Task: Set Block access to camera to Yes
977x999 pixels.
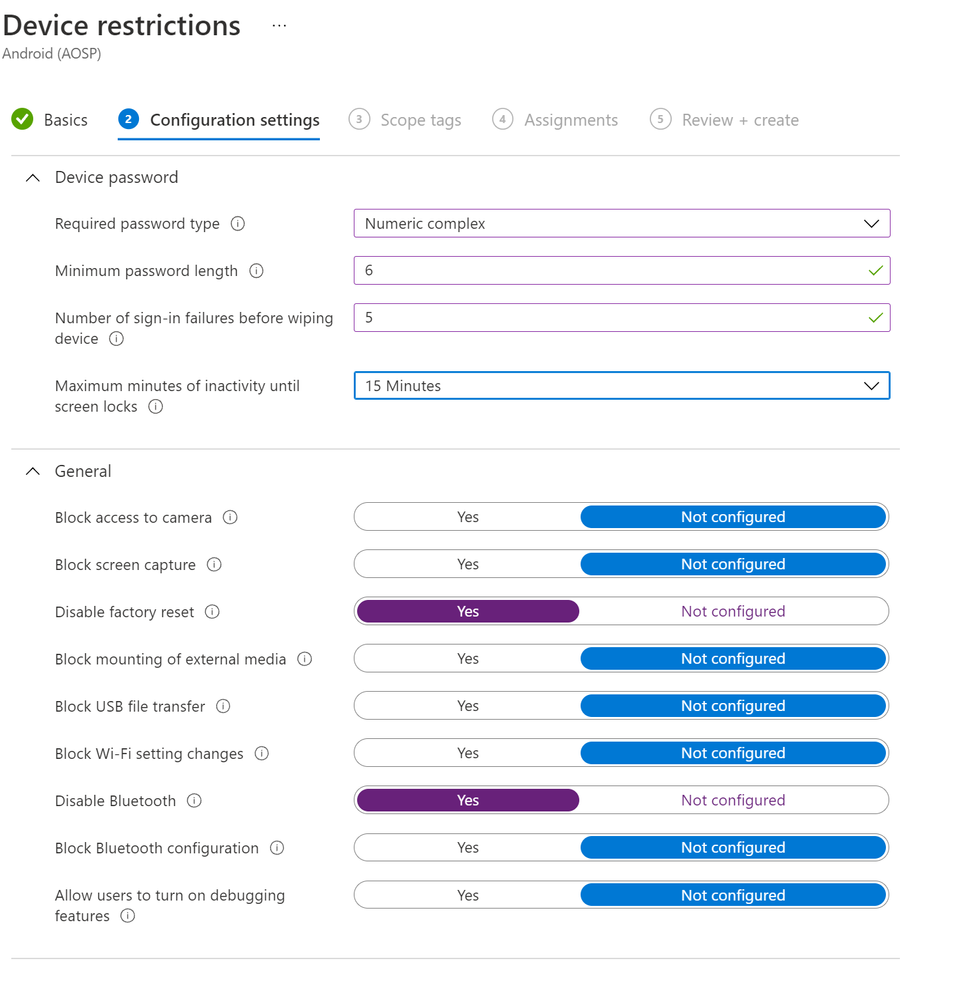Action: click(x=468, y=517)
